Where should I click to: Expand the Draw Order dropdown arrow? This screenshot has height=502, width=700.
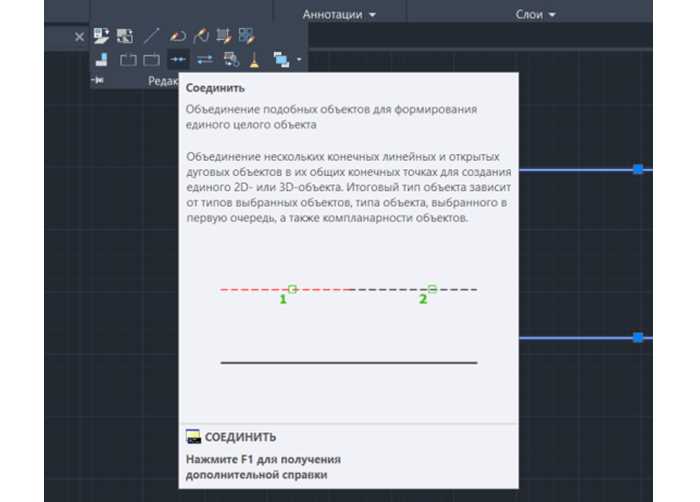click(x=299, y=59)
